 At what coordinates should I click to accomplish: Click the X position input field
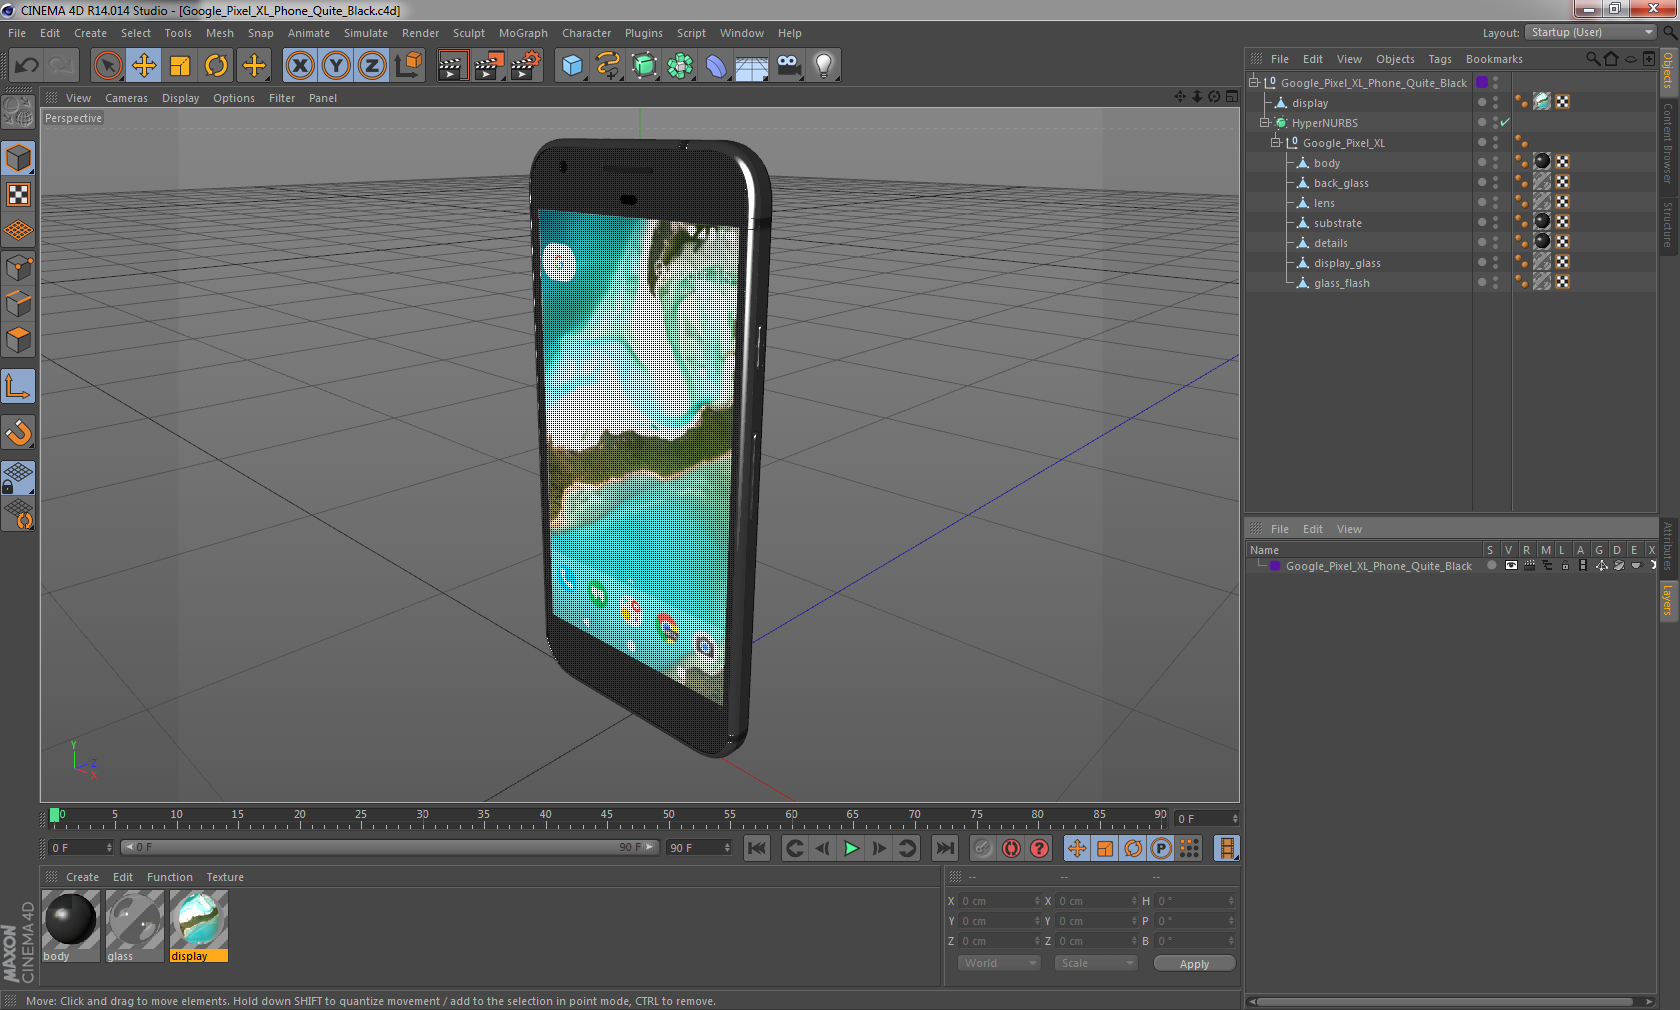pos(999,901)
